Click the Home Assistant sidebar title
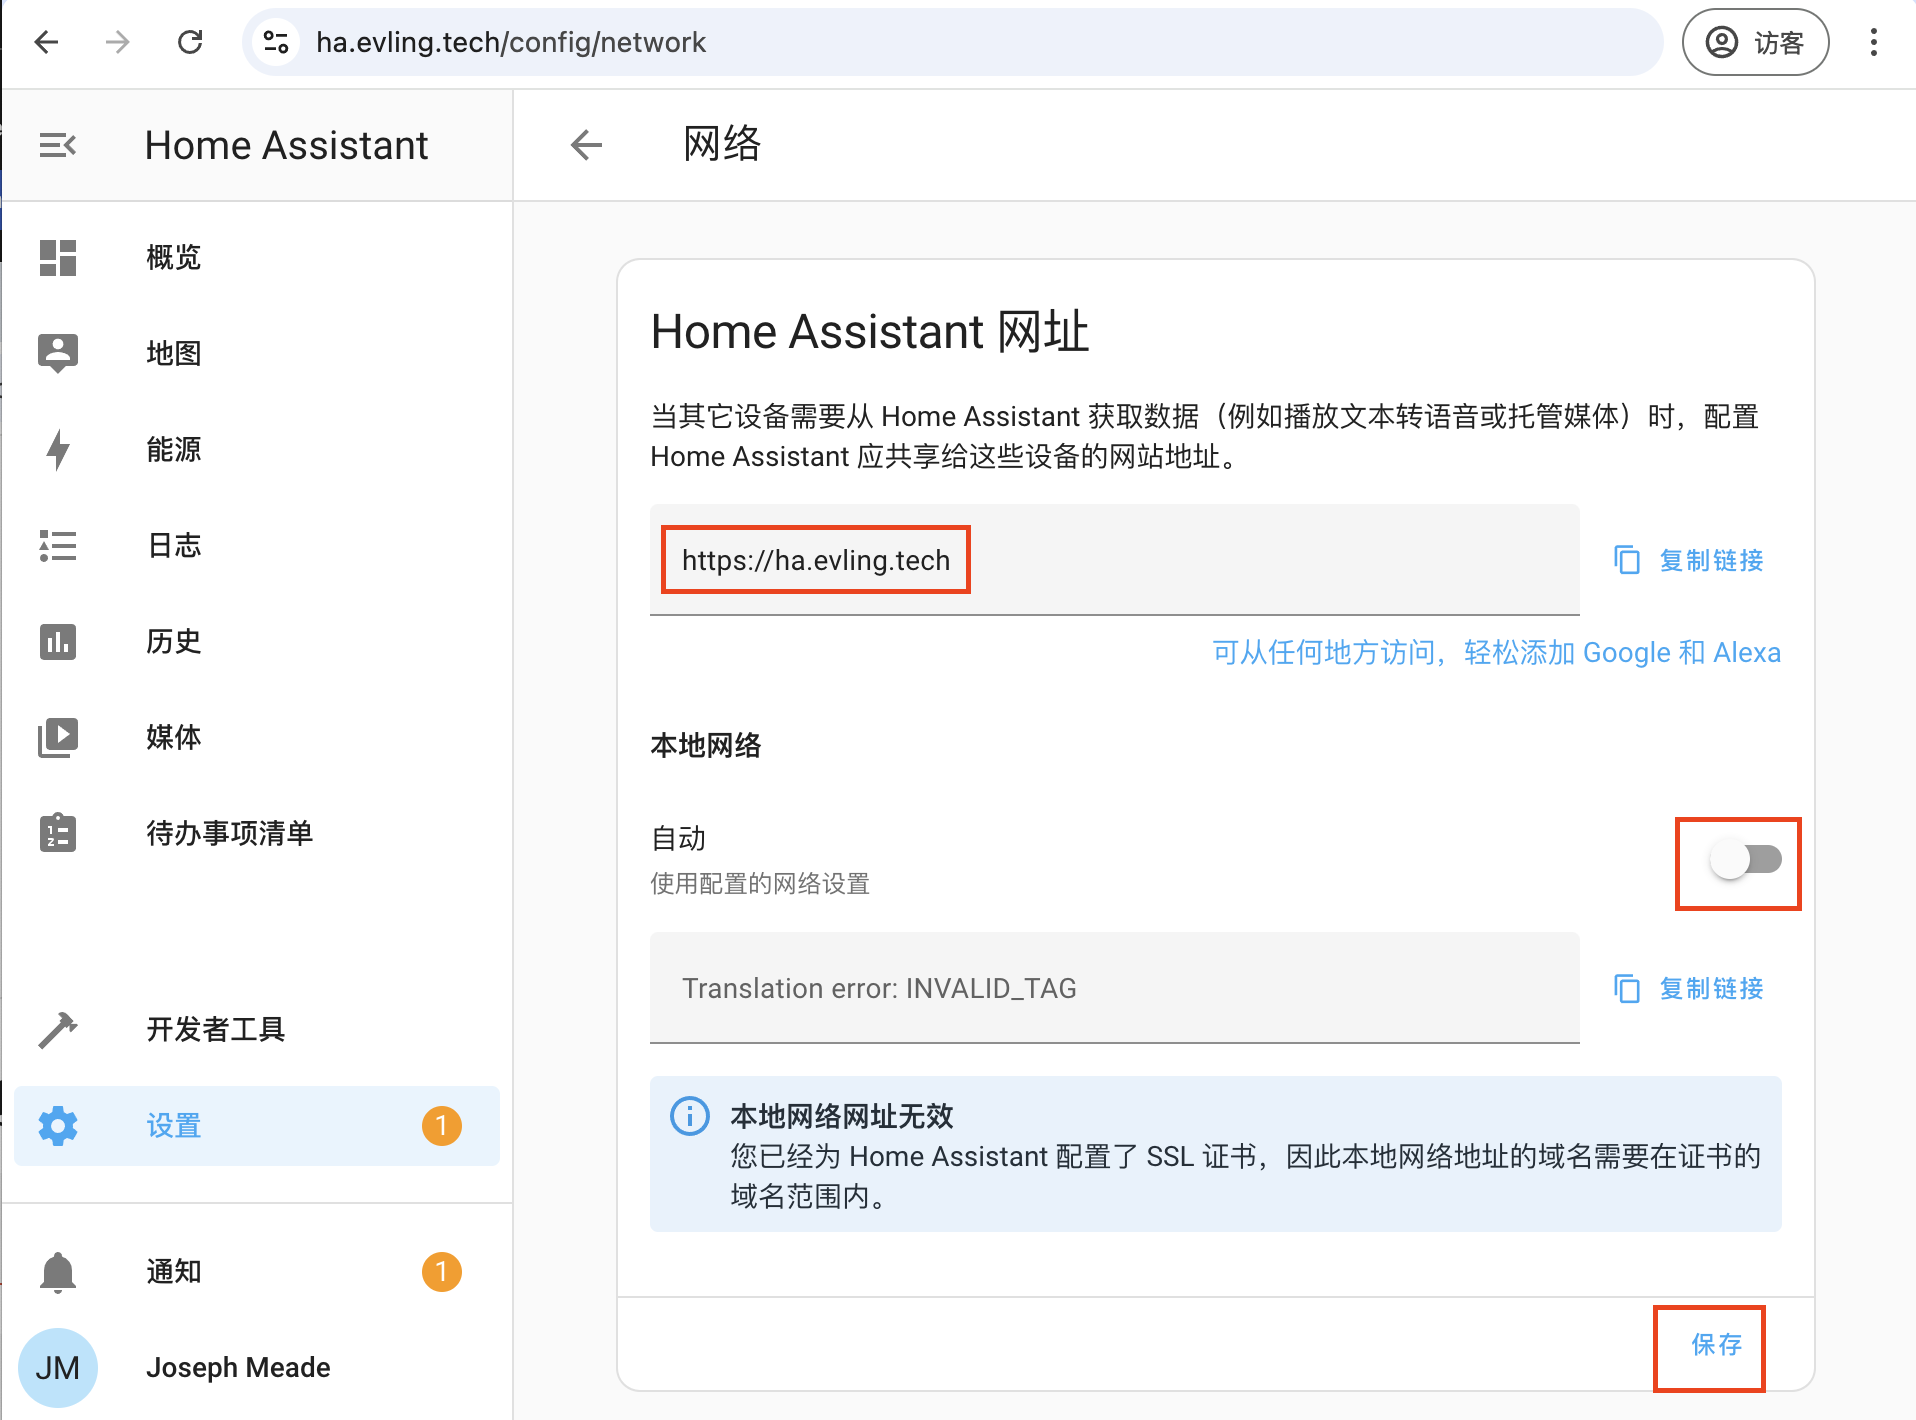The height and width of the screenshot is (1420, 1916). (286, 146)
